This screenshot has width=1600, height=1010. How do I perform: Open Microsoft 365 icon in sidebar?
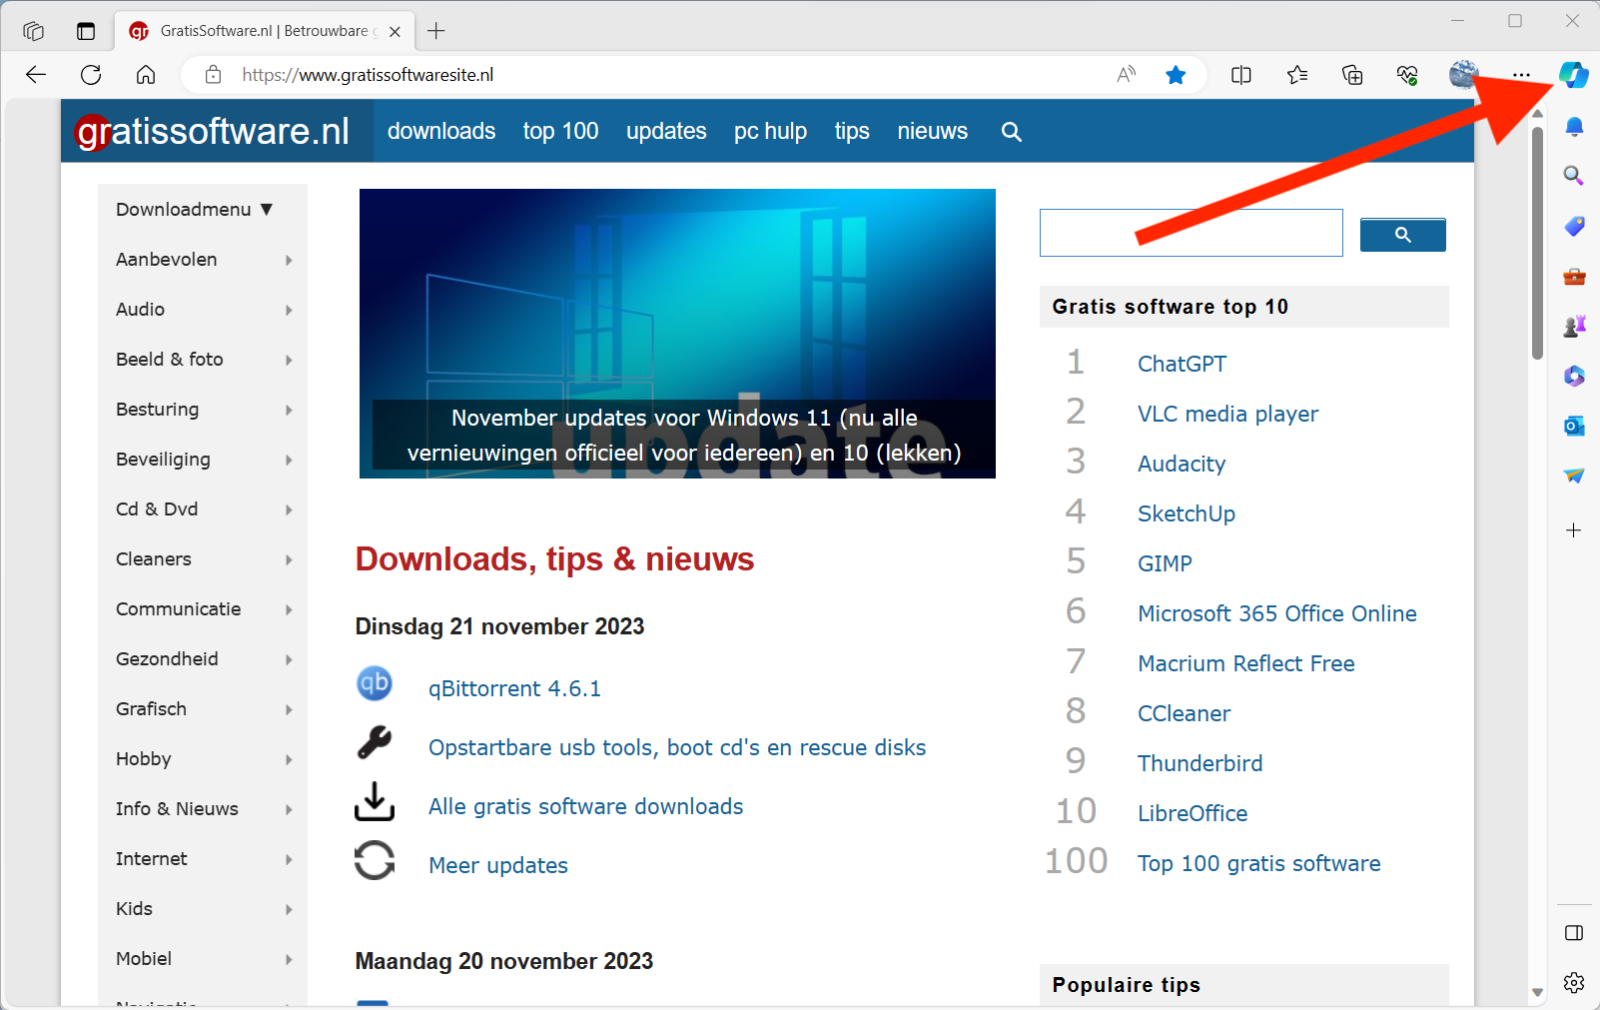[1573, 376]
